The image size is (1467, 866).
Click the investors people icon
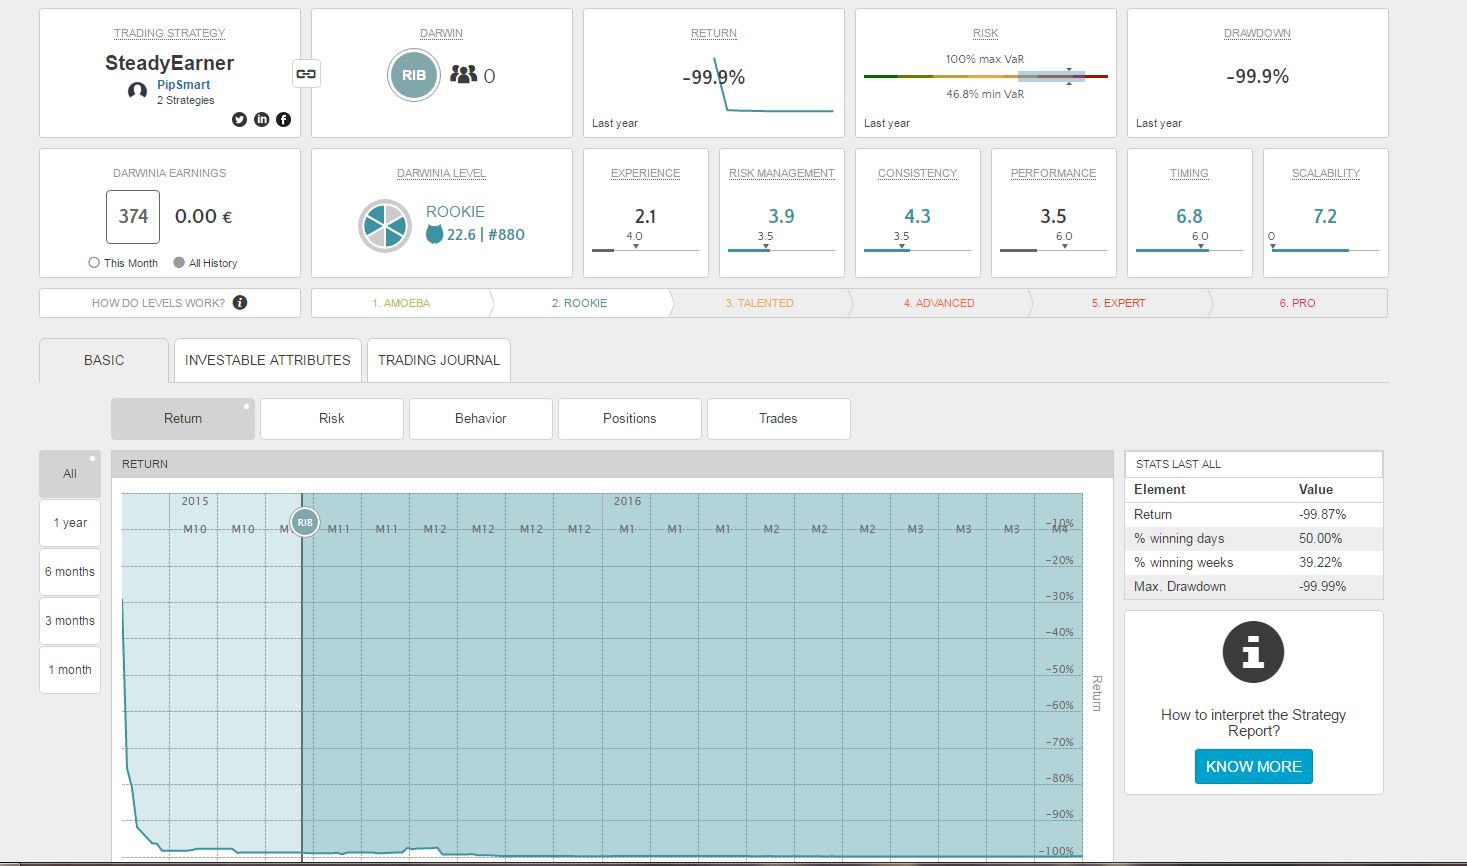(463, 75)
